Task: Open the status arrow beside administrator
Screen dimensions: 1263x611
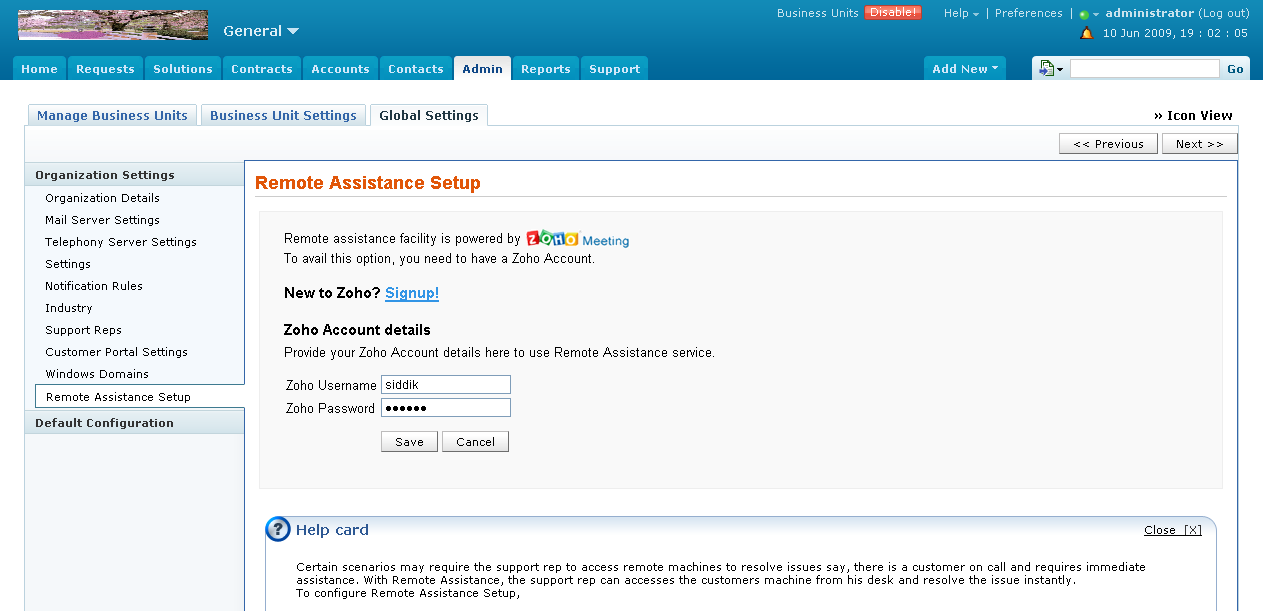Action: pyautogui.click(x=1096, y=15)
